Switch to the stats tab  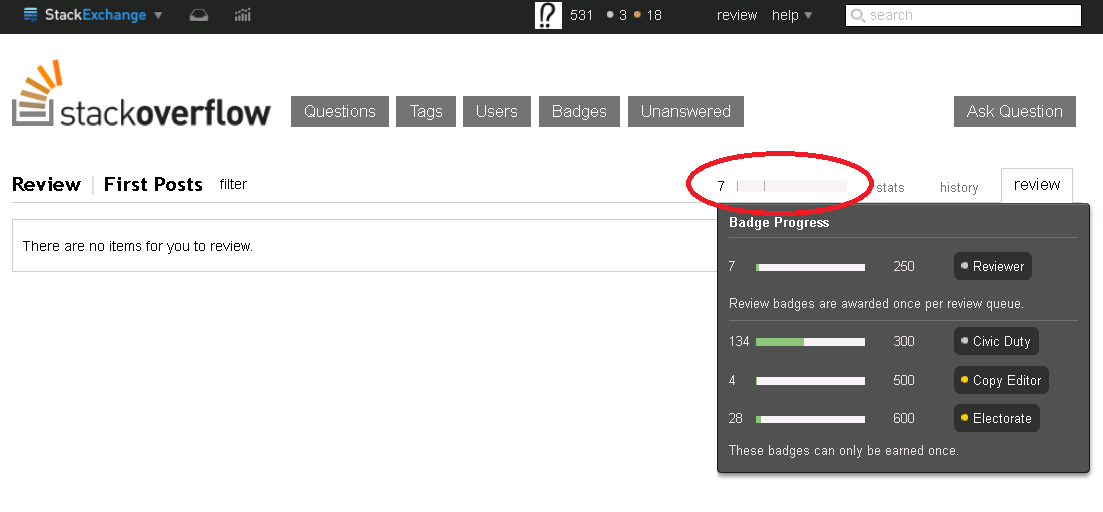pos(891,188)
